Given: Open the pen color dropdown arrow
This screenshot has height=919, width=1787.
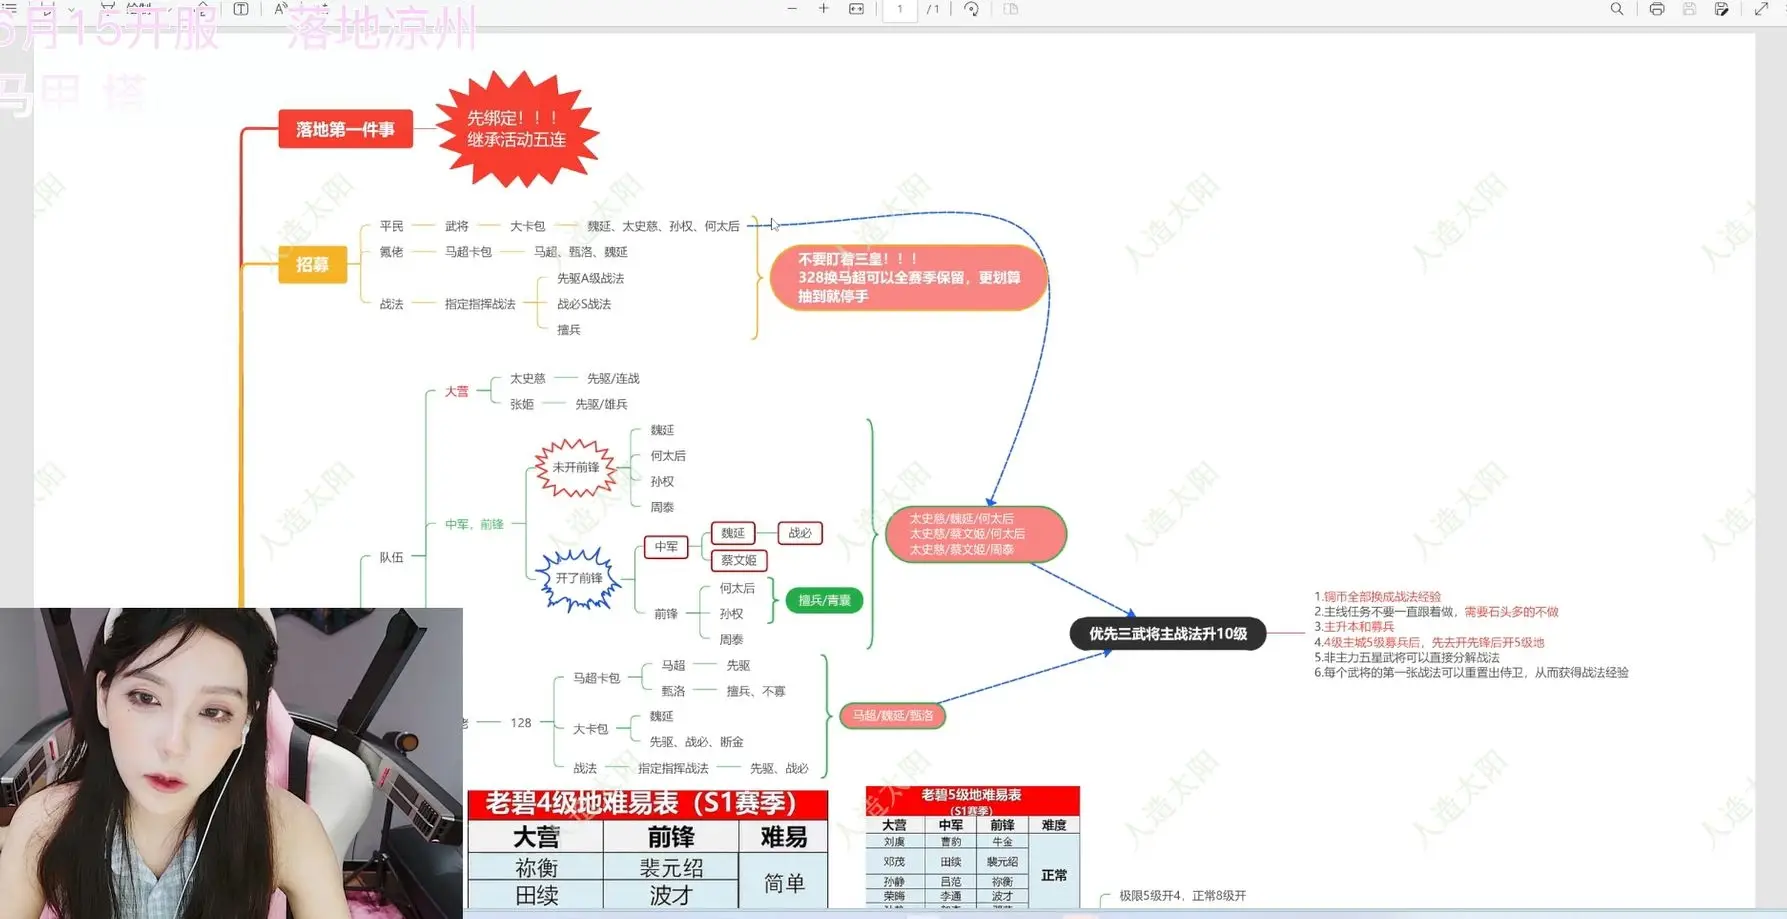Looking at the screenshot, I should [68, 8].
